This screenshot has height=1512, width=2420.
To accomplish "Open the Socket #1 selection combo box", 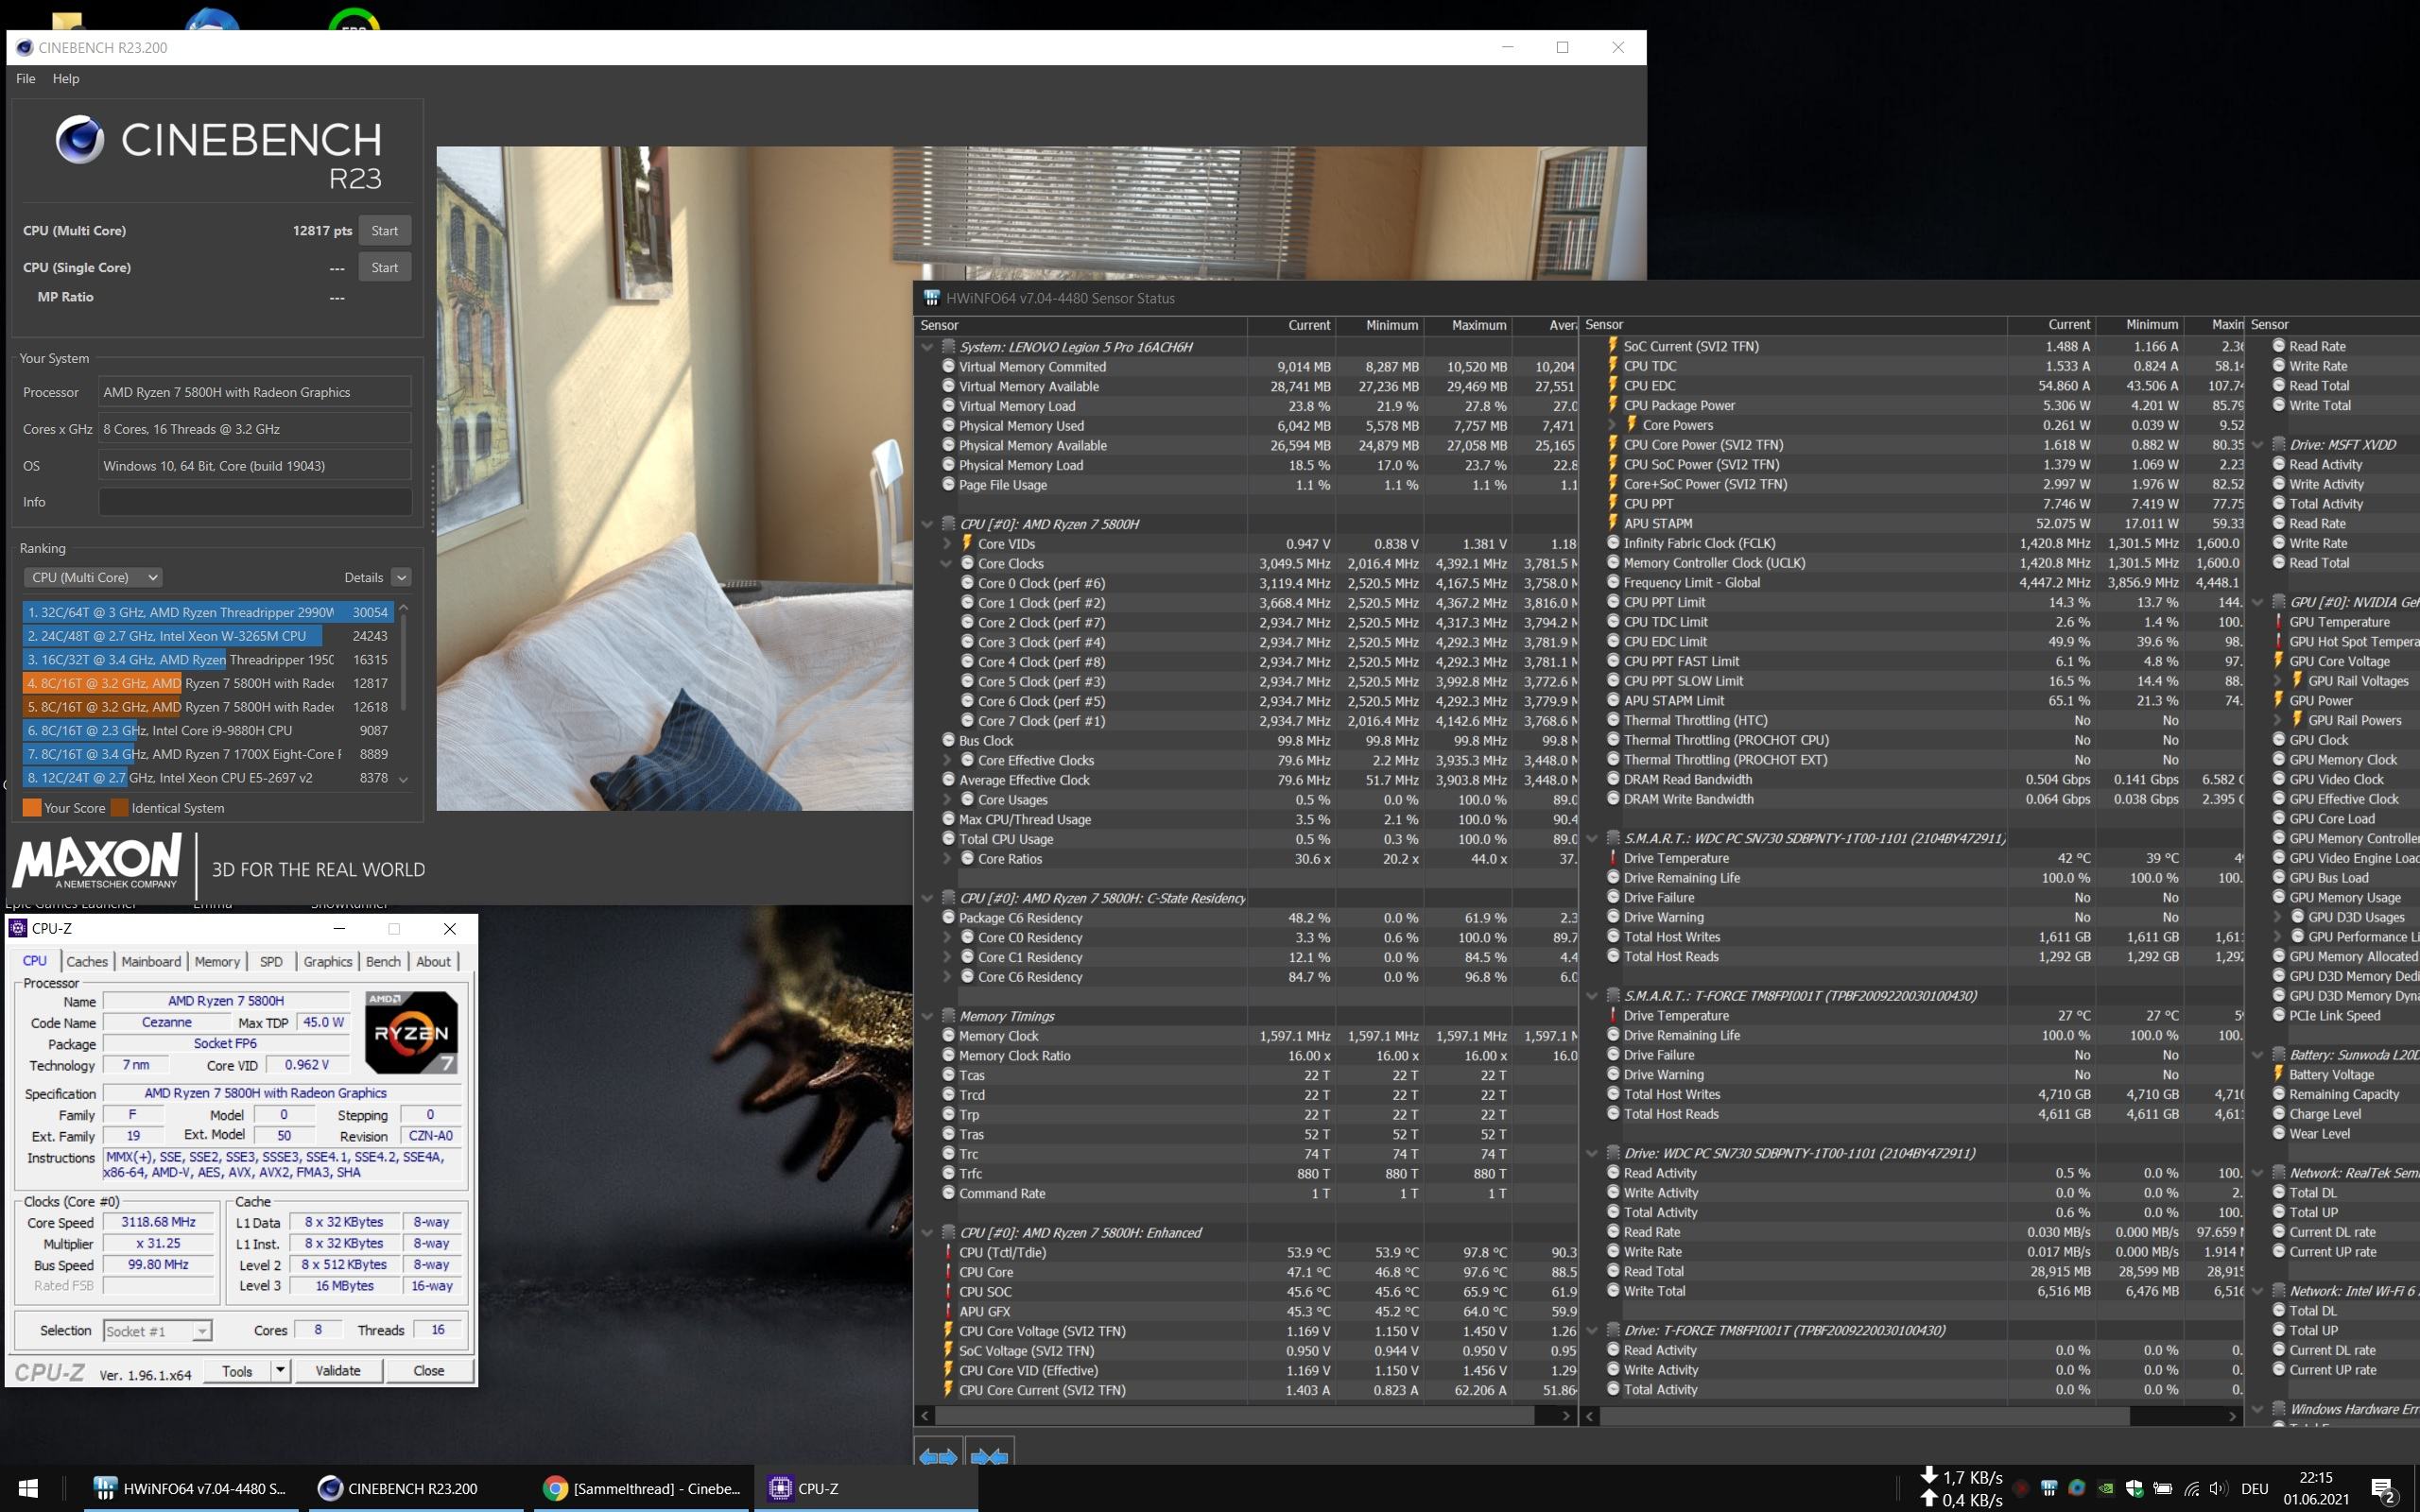I will [157, 1331].
